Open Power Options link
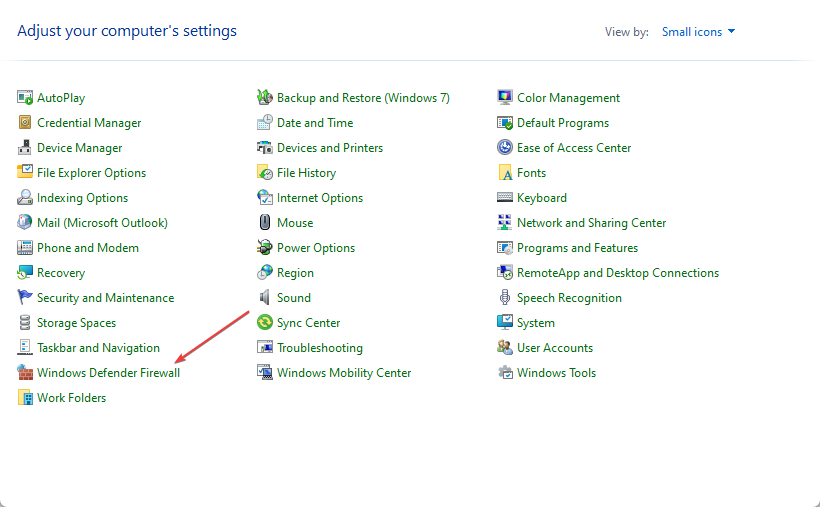820x507 pixels. [316, 248]
